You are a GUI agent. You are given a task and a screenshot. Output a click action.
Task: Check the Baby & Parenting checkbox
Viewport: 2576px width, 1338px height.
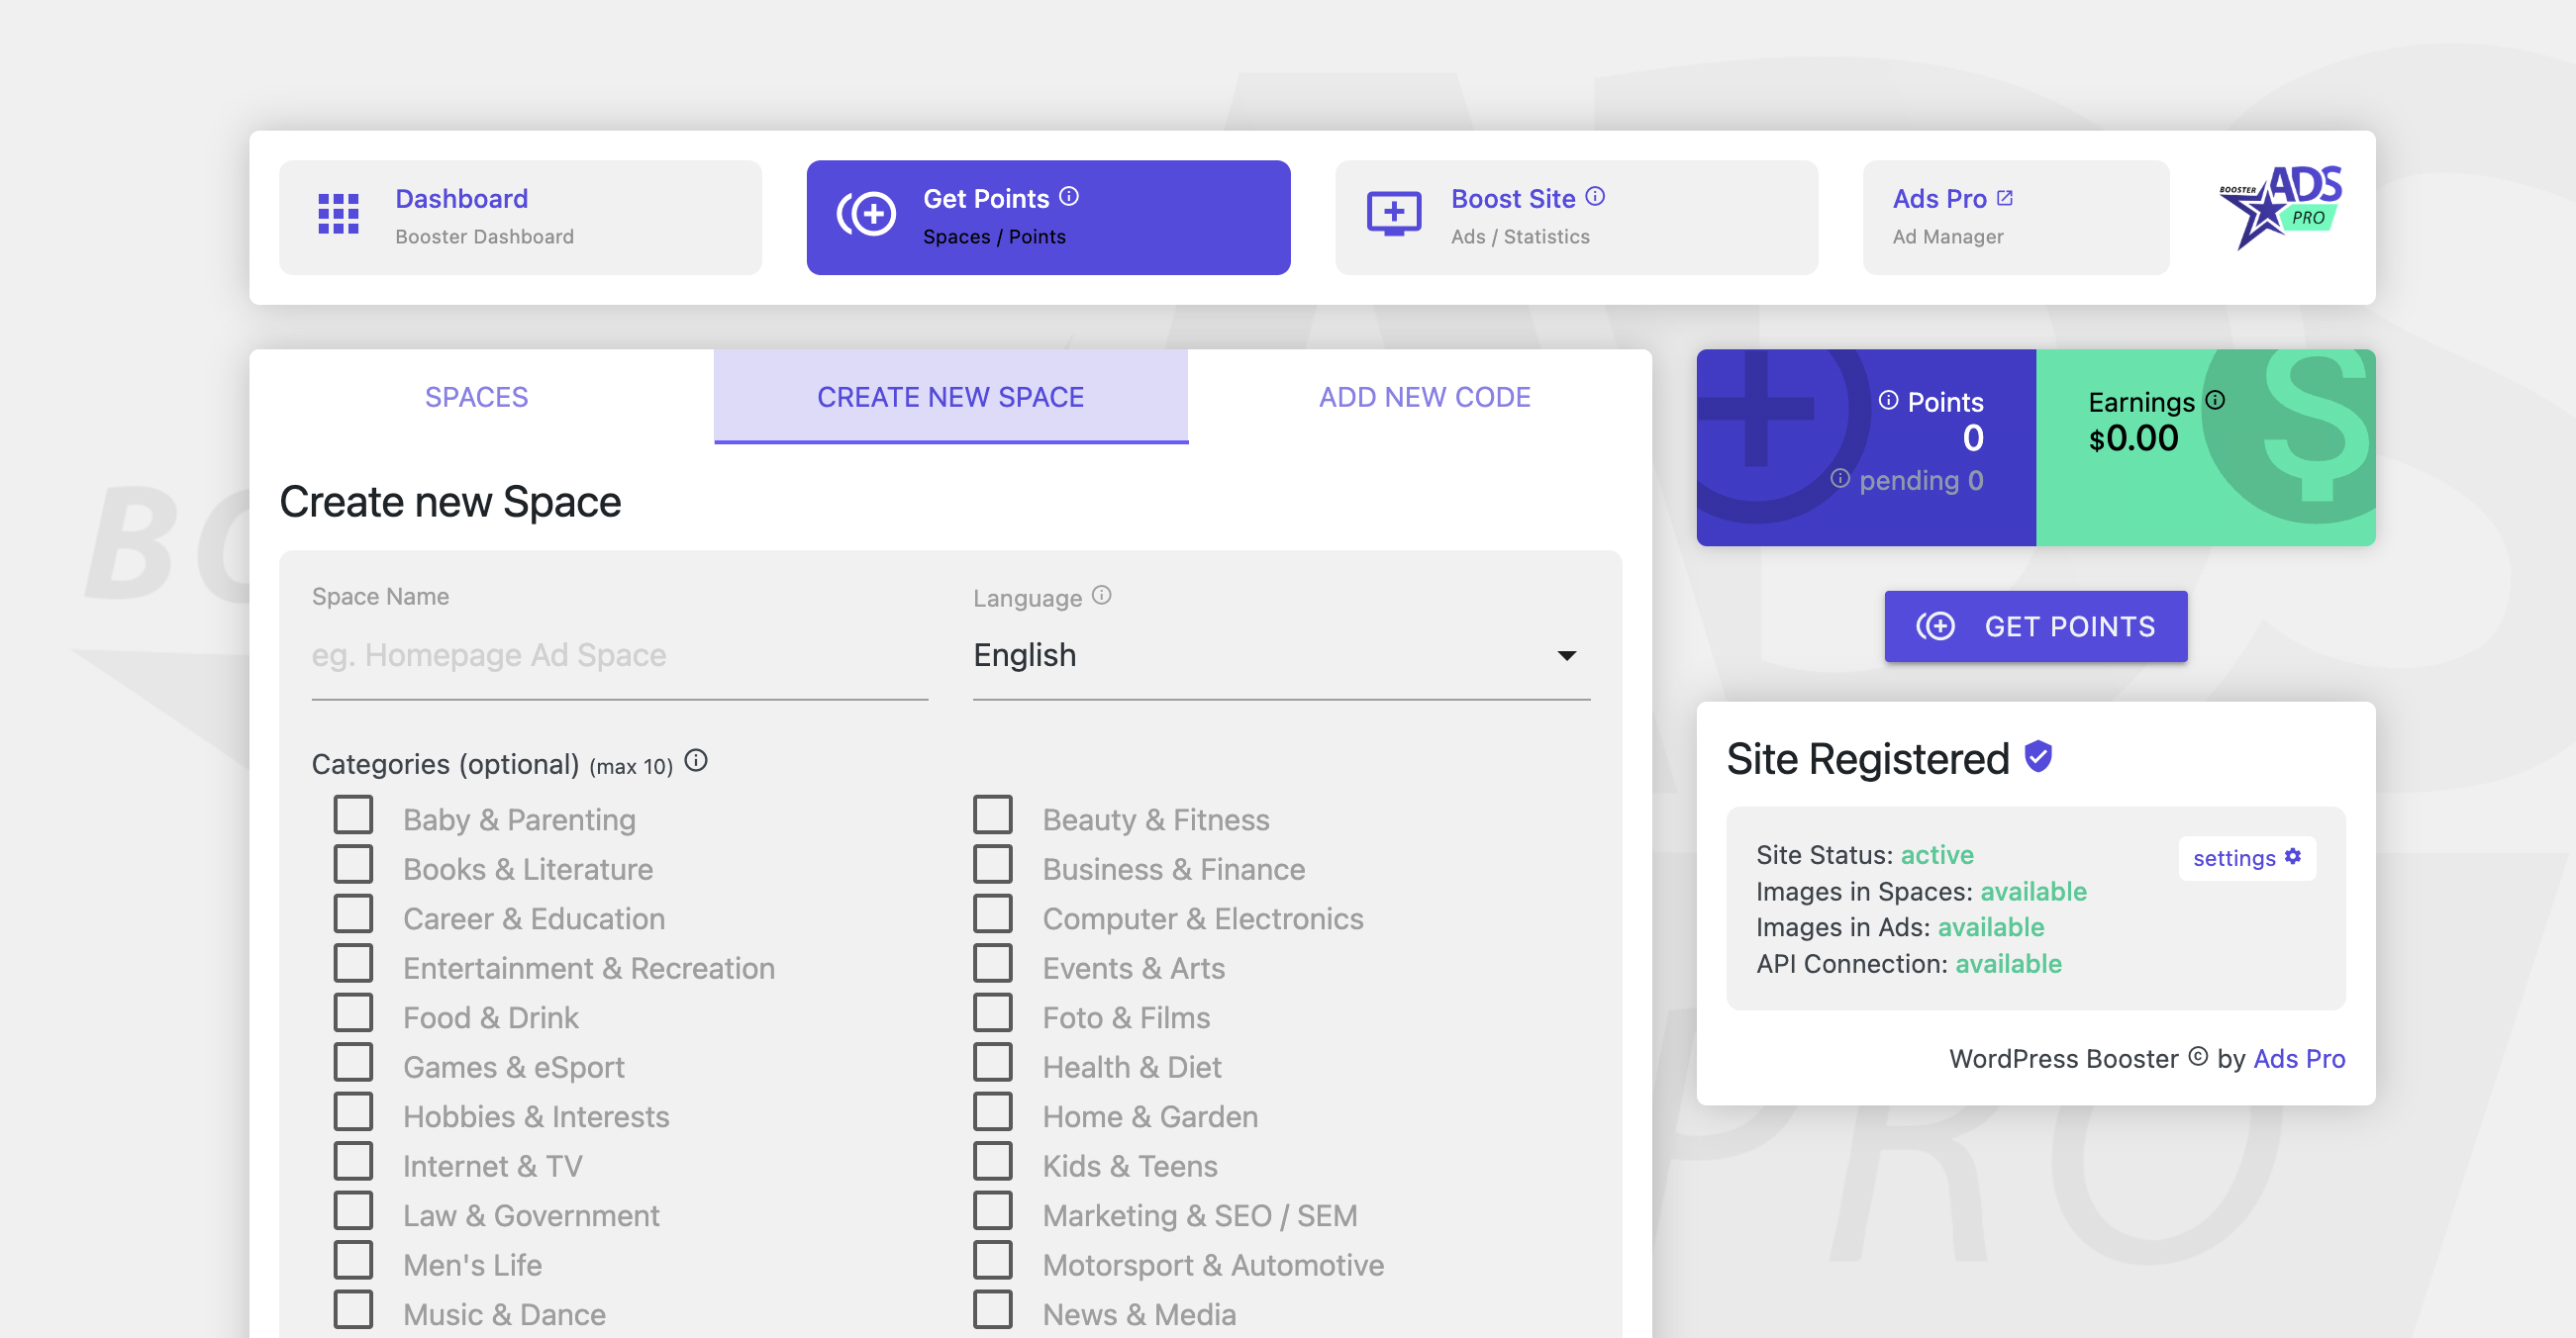tap(353, 816)
